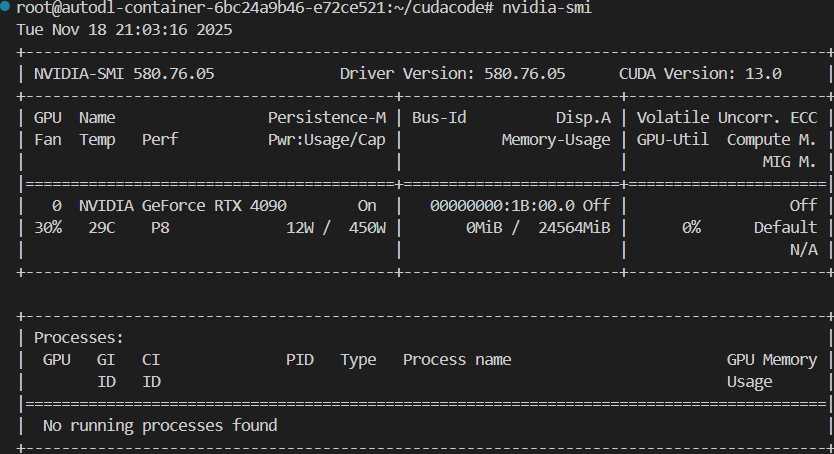Click the blue command status dot
The width and height of the screenshot is (834, 454).
tap(6, 8)
